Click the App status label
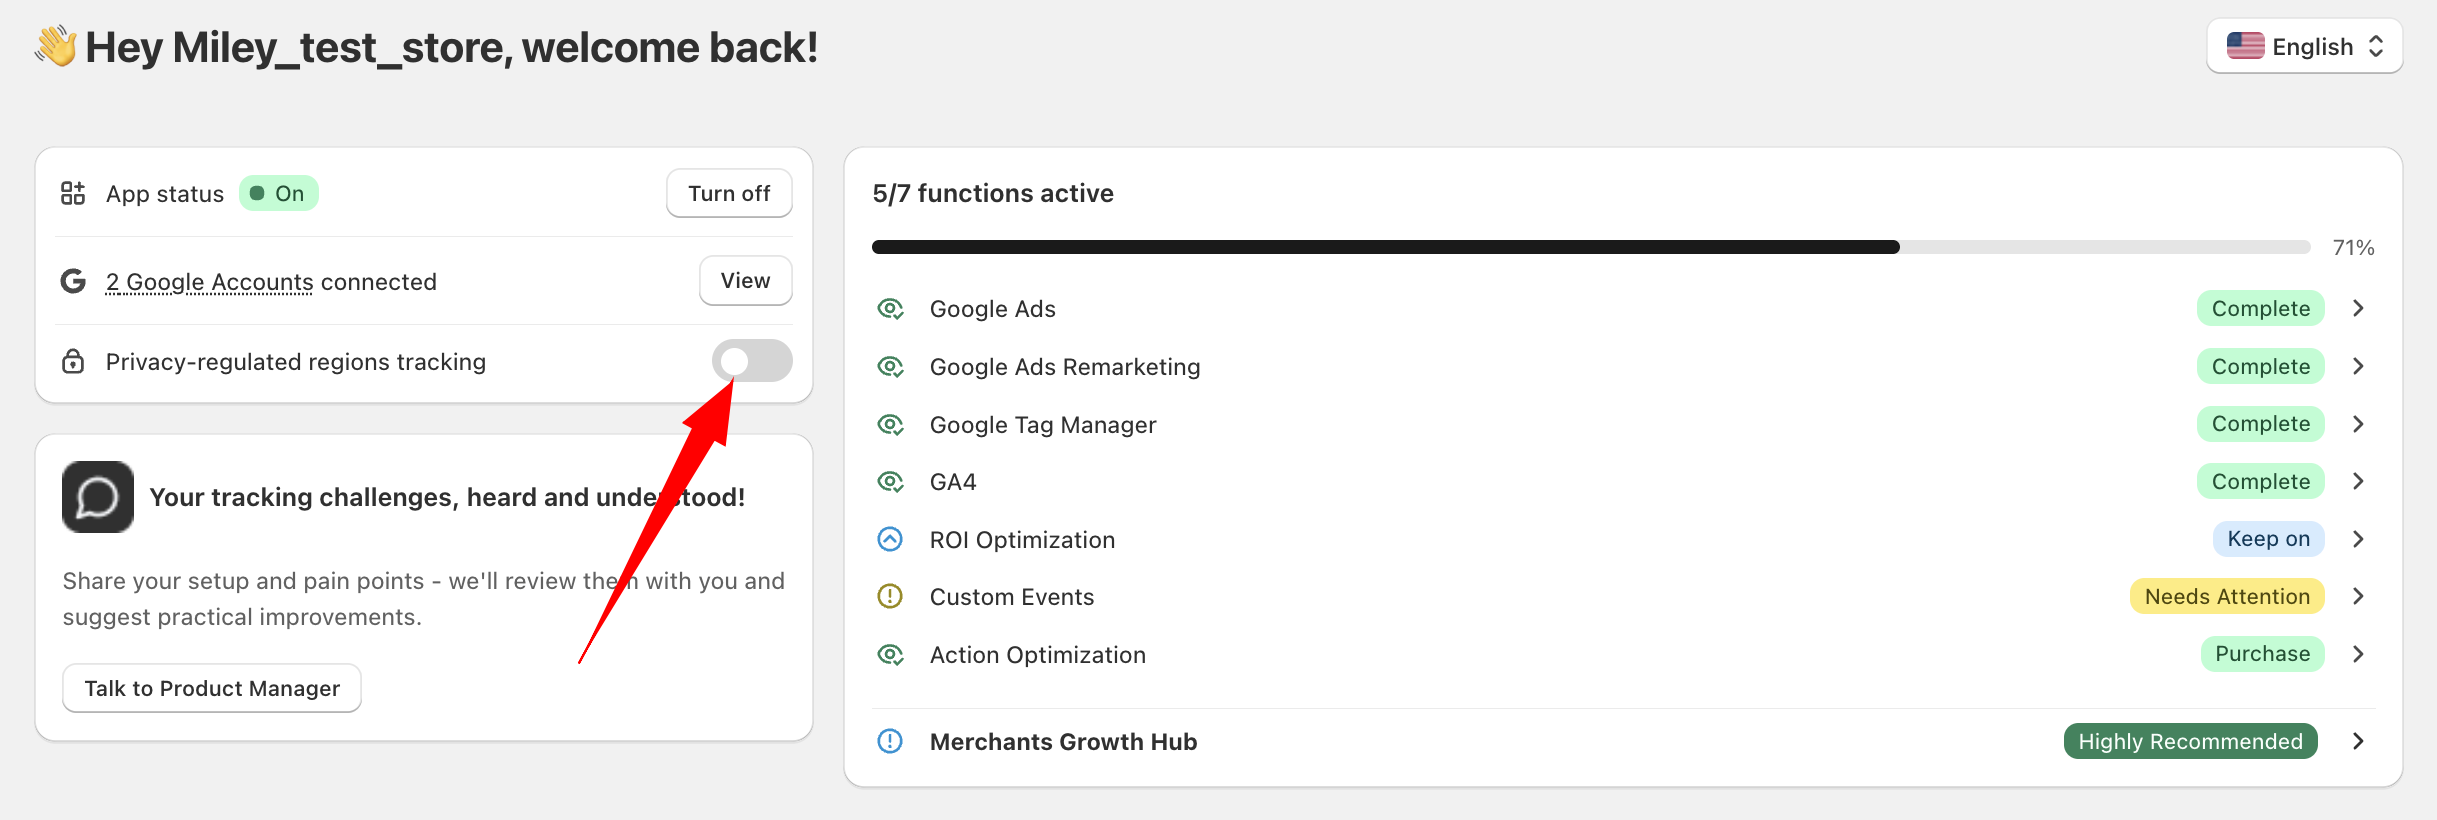 (165, 194)
